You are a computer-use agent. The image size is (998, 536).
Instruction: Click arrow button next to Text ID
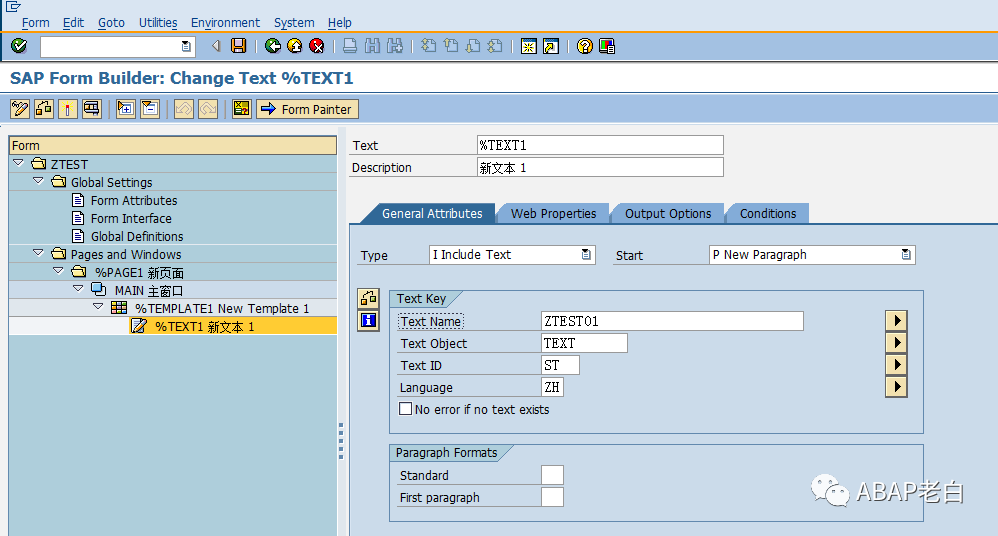(896, 364)
